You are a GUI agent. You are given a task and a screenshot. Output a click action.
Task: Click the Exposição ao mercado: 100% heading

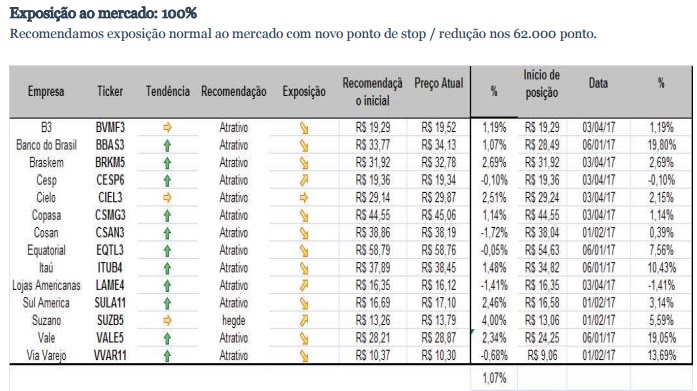click(x=103, y=13)
